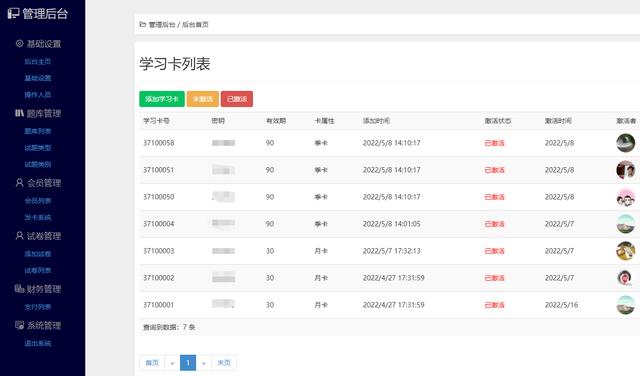Click 后台首页 in the breadcrumb
The height and width of the screenshot is (376, 640).
pyautogui.click(x=195, y=24)
